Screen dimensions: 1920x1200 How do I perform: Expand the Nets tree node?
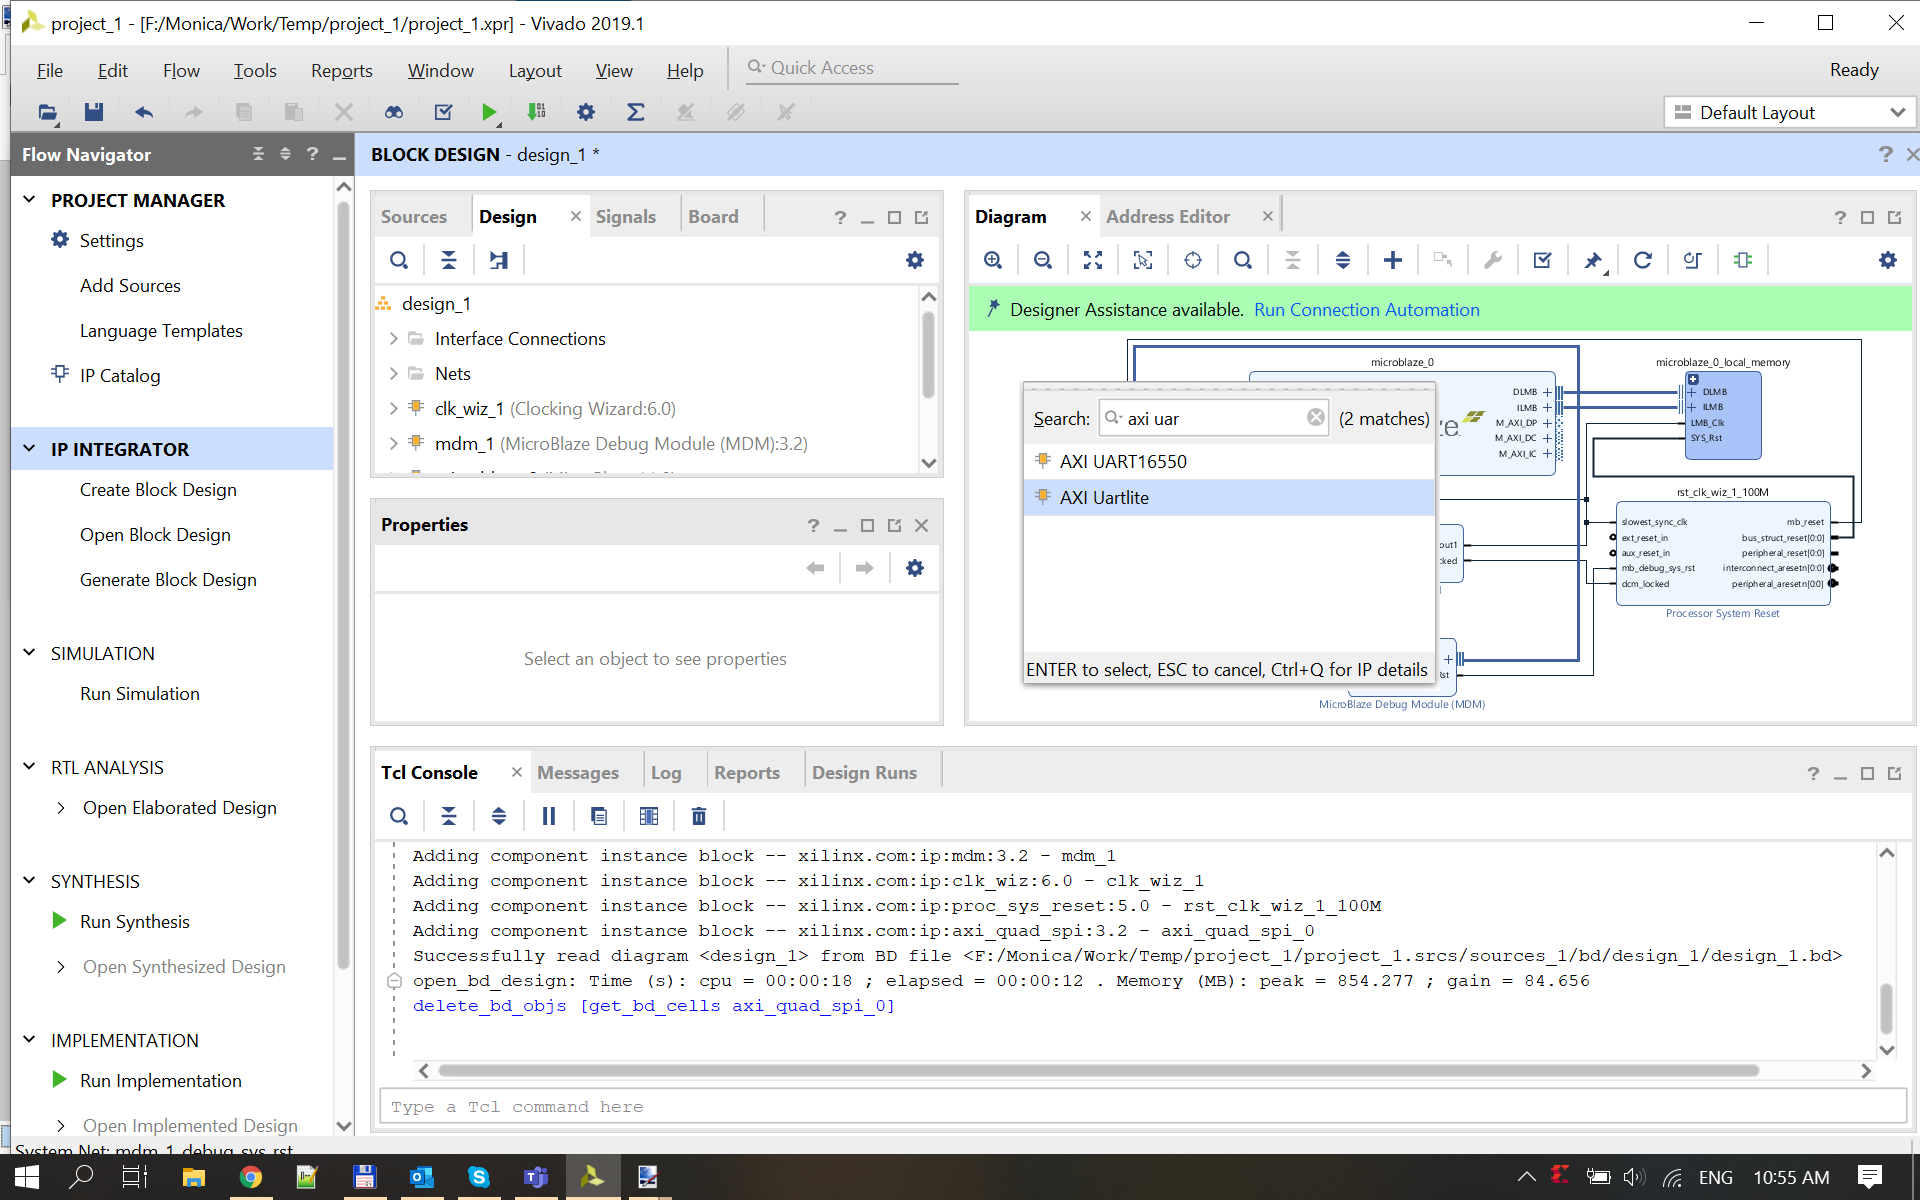[393, 374]
